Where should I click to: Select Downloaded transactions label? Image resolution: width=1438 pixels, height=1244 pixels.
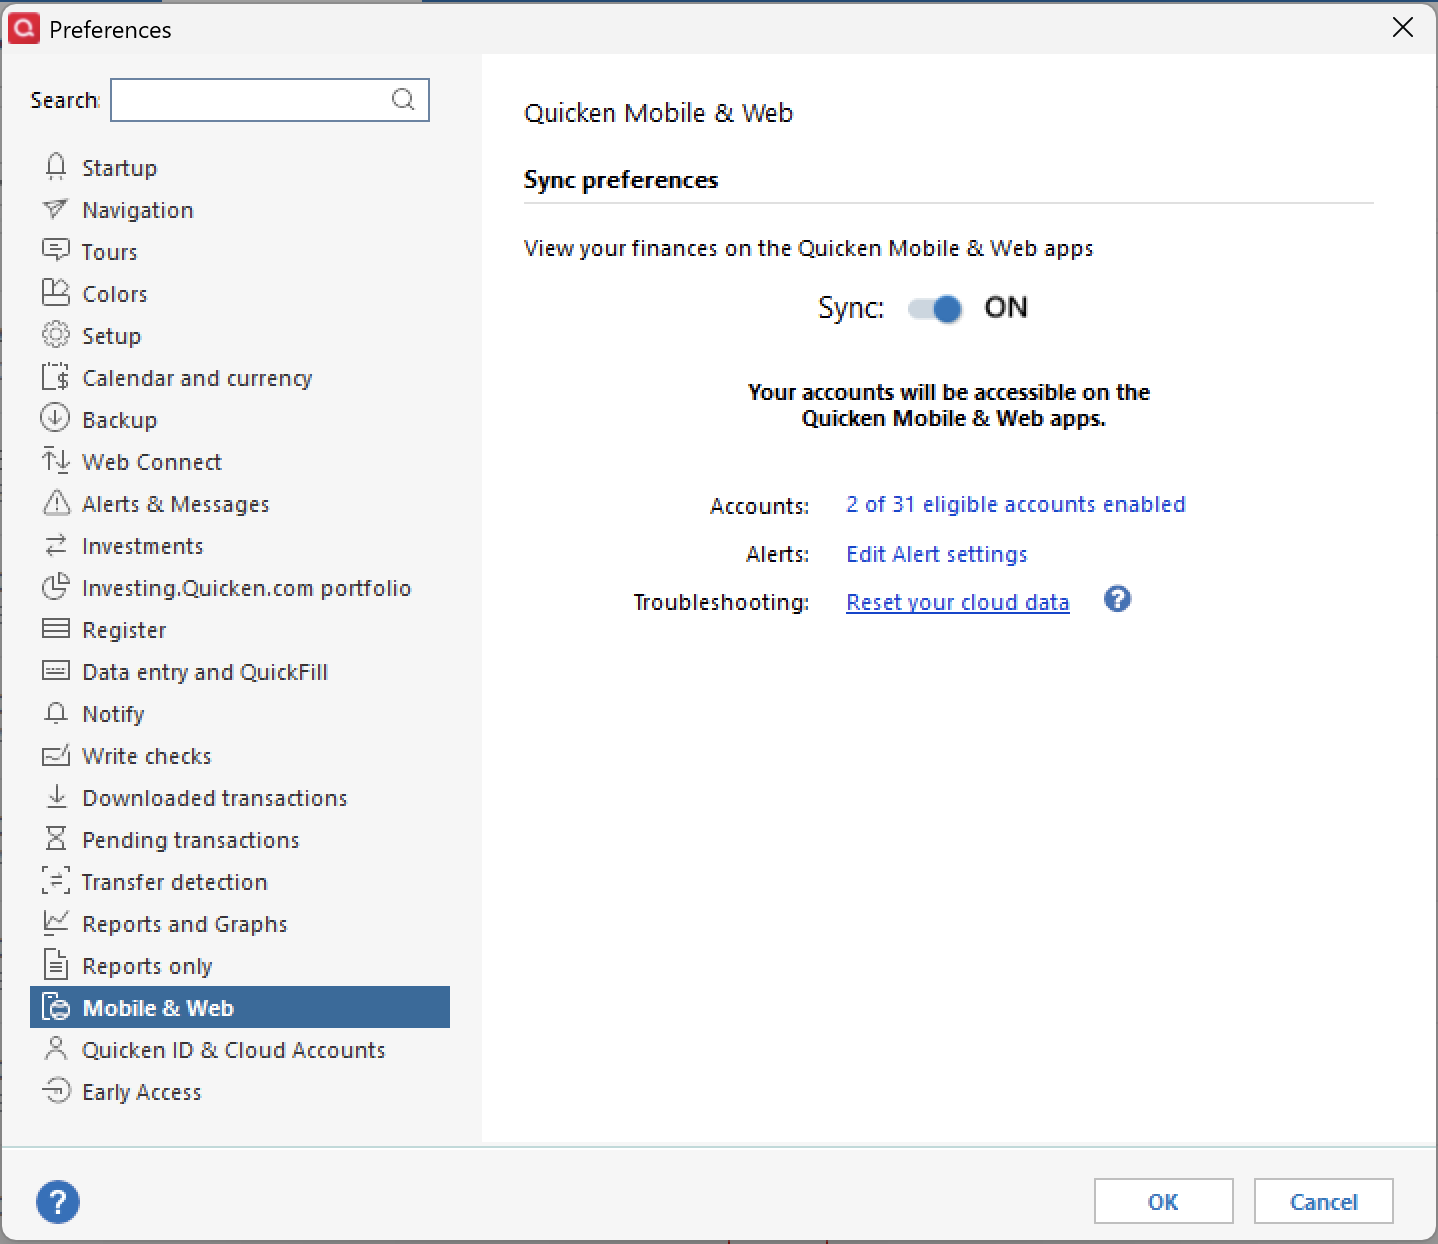pyautogui.click(x=215, y=798)
